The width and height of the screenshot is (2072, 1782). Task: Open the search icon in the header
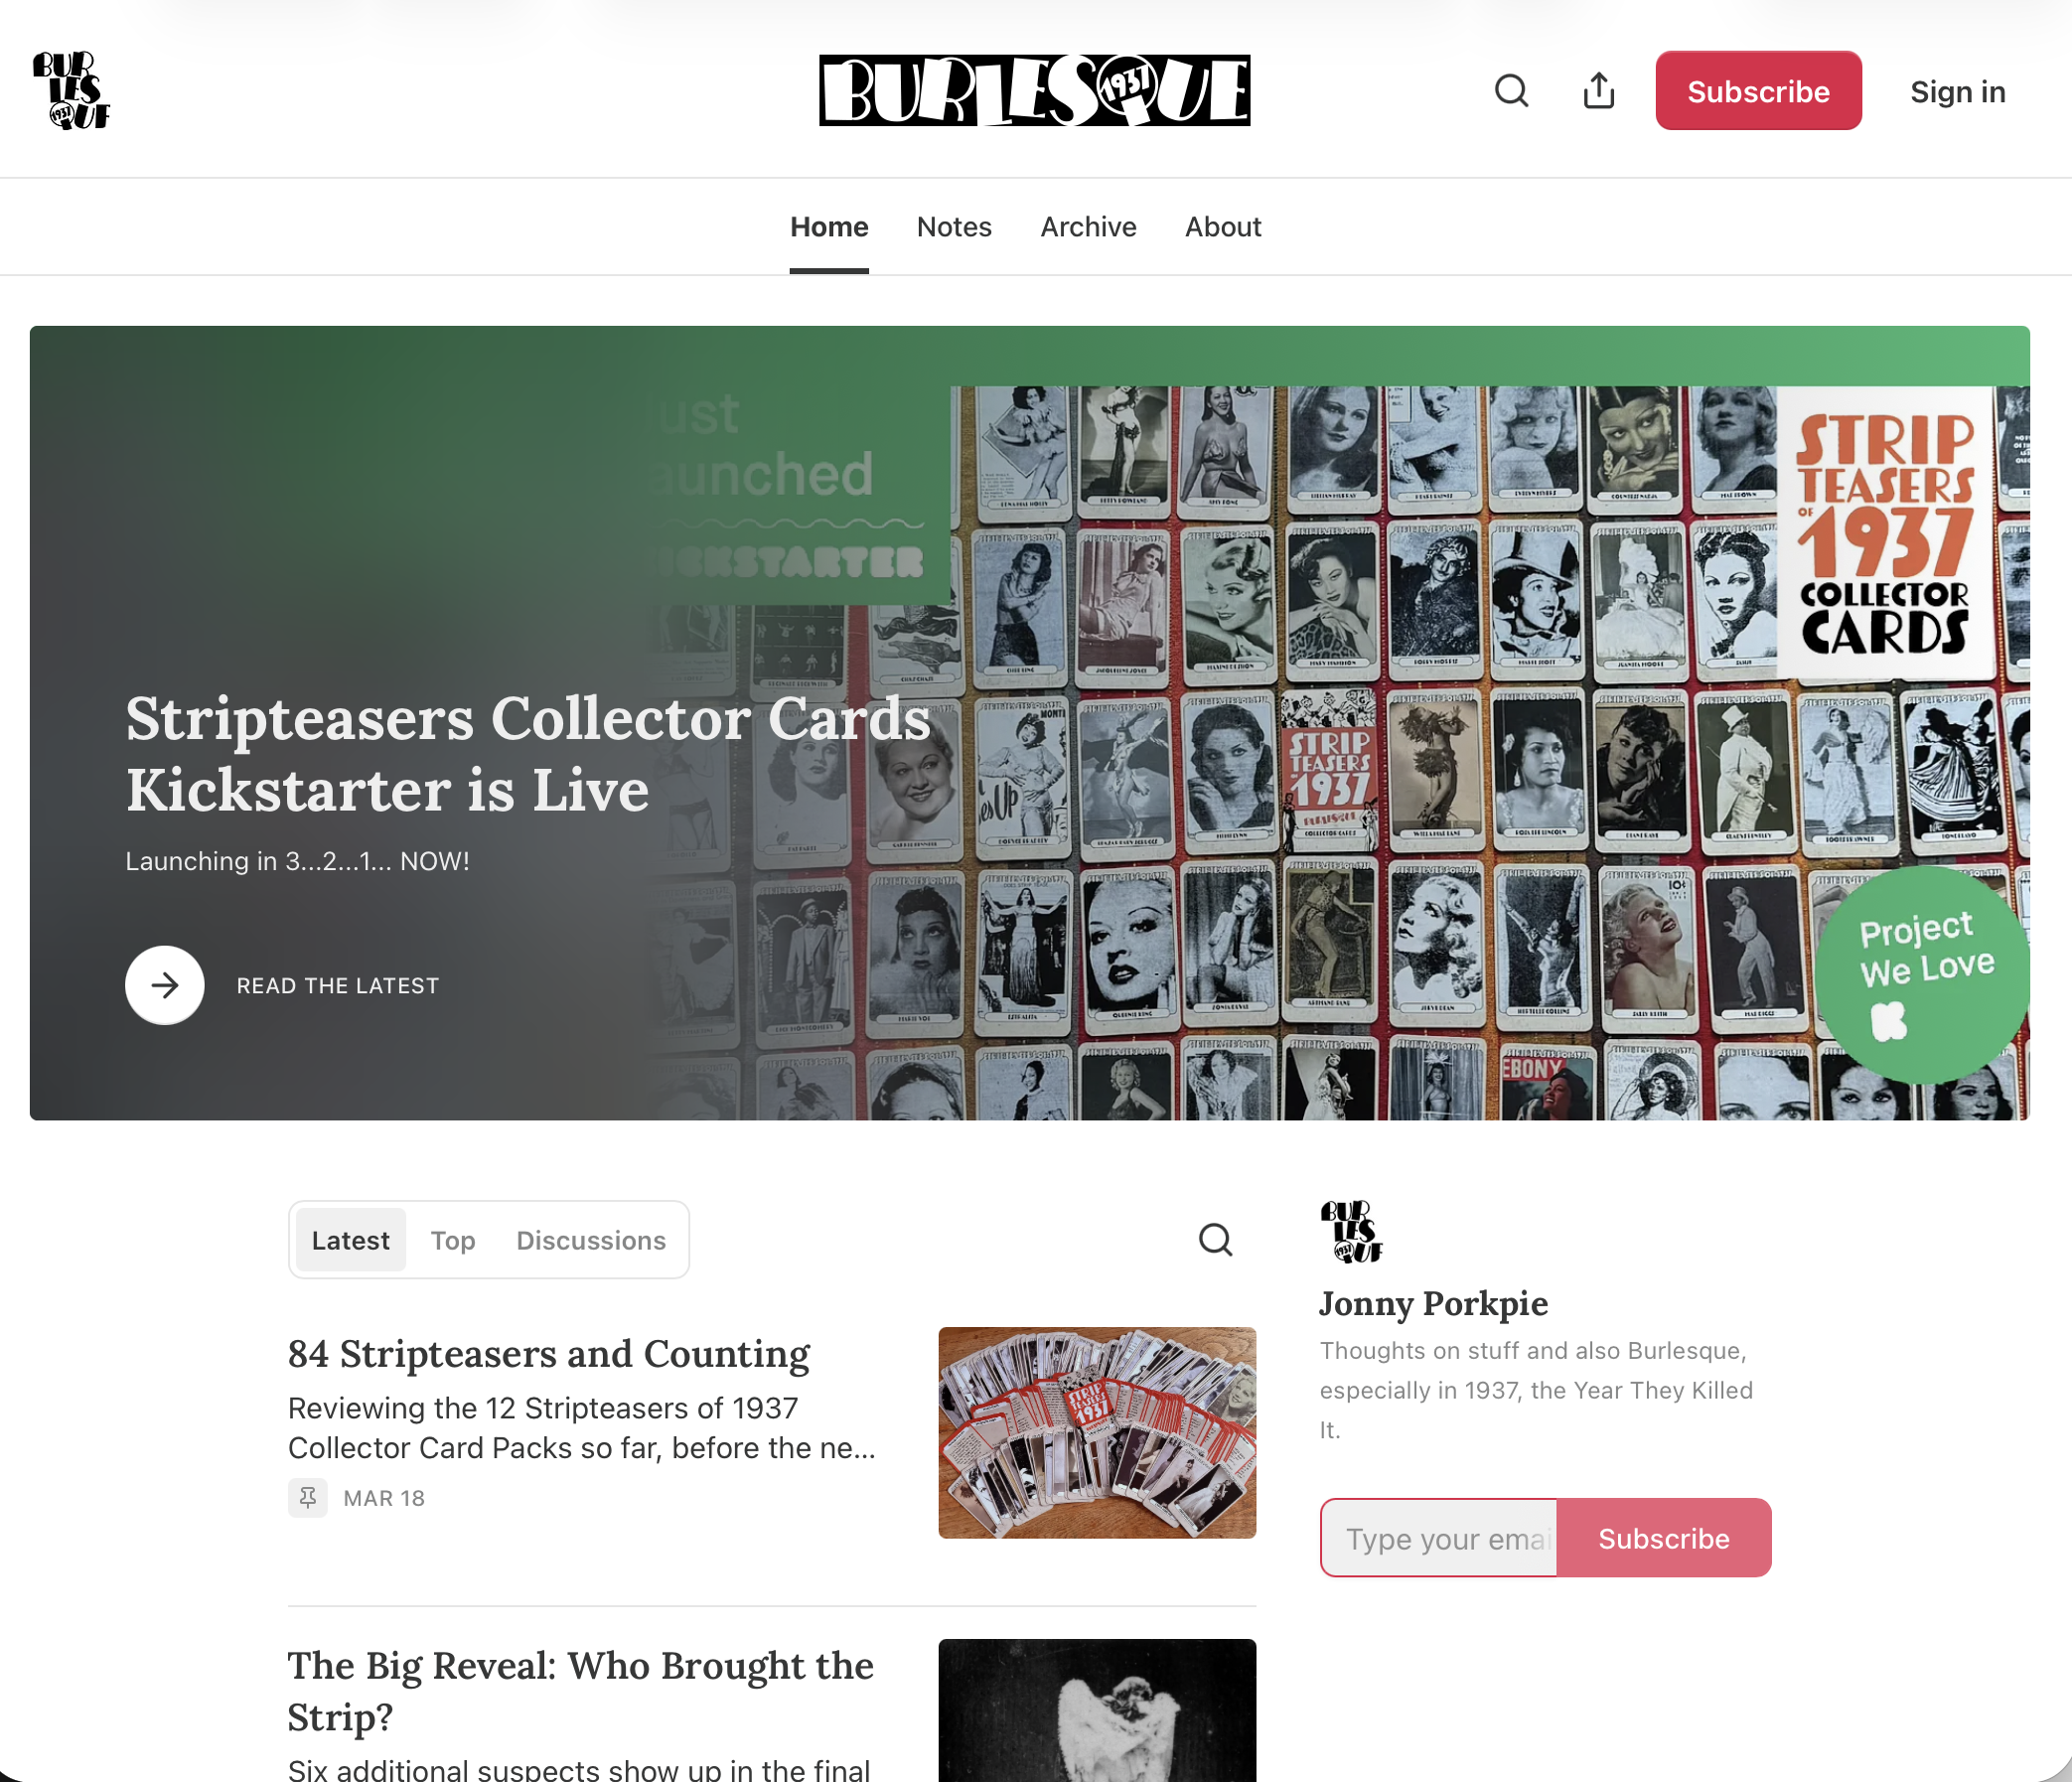click(1511, 91)
